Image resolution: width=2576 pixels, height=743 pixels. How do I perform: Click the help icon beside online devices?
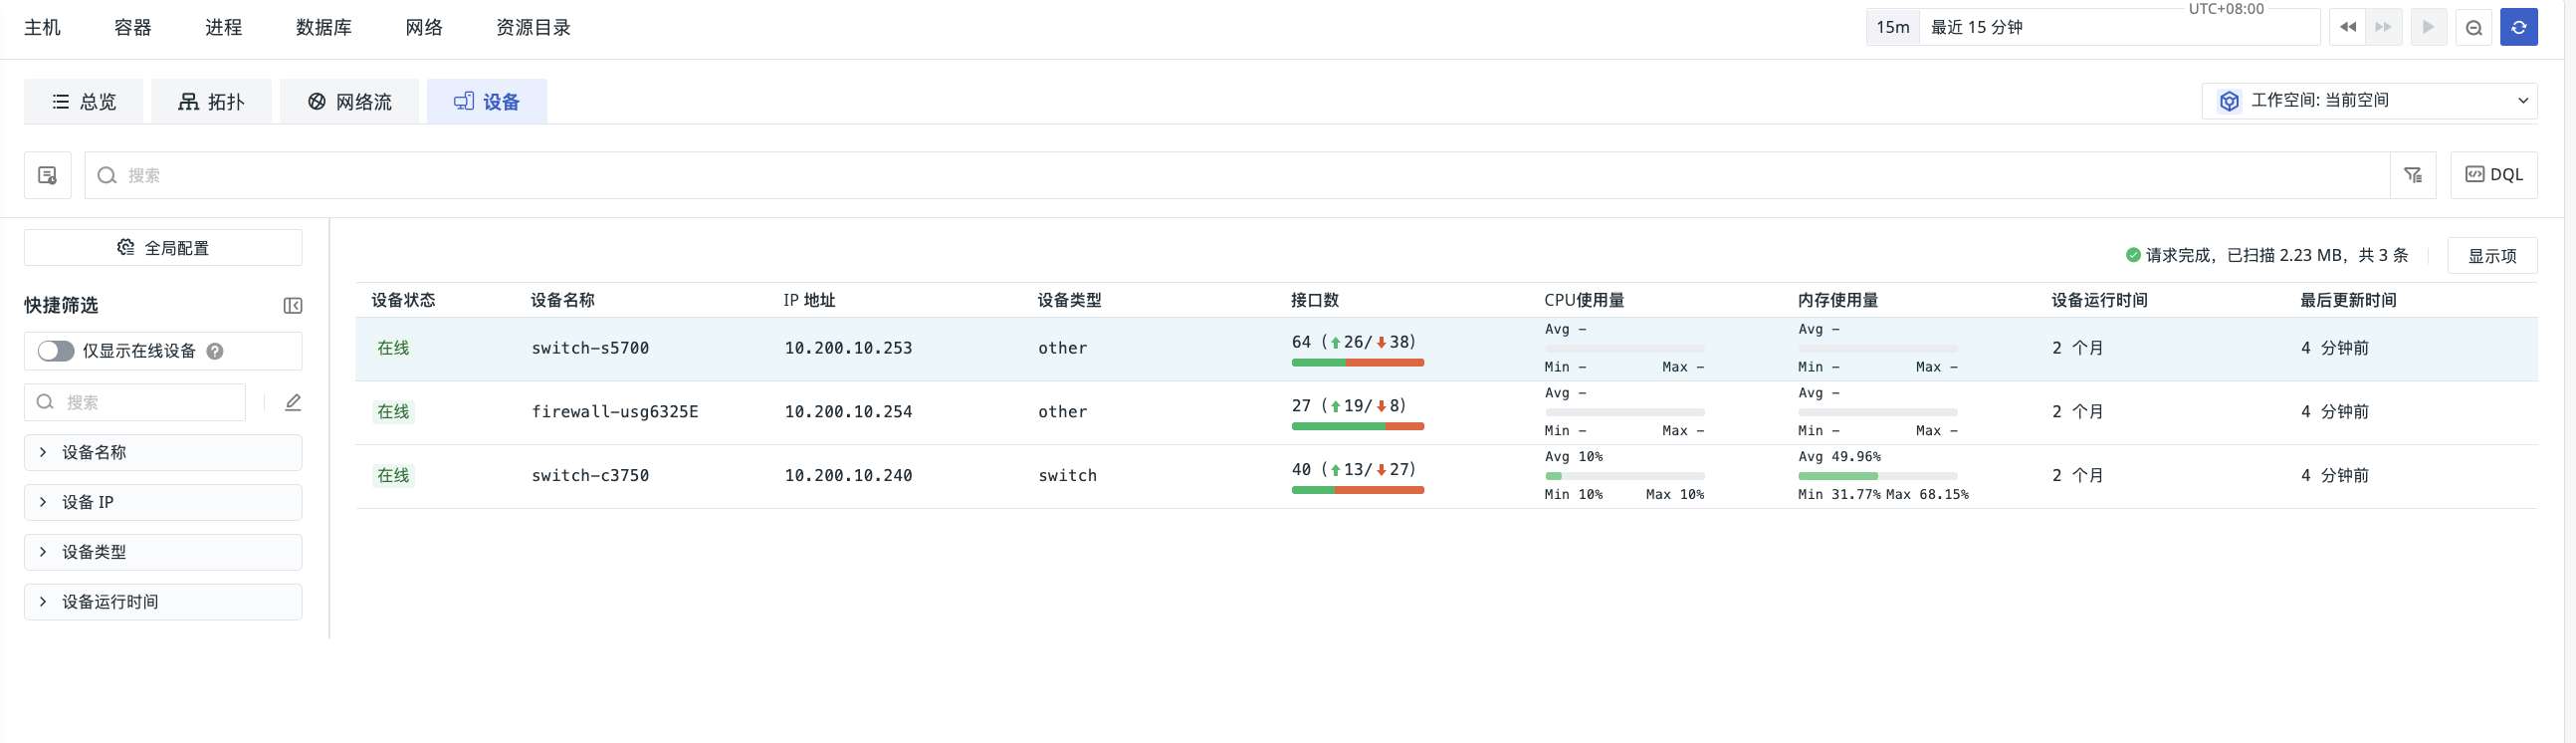tap(215, 351)
